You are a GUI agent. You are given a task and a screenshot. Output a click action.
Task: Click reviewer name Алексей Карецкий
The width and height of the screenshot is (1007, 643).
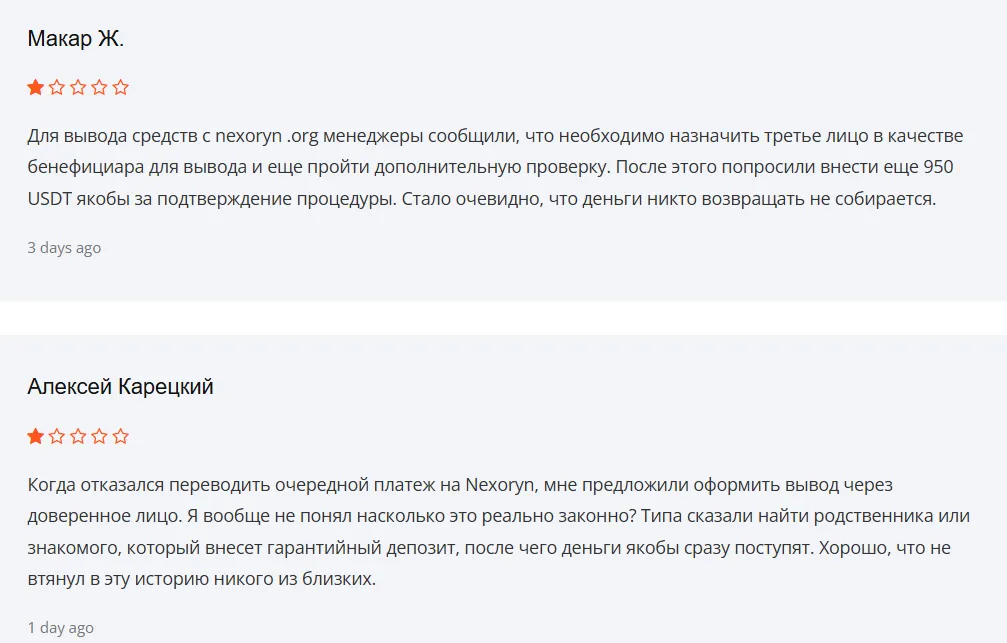(x=120, y=387)
